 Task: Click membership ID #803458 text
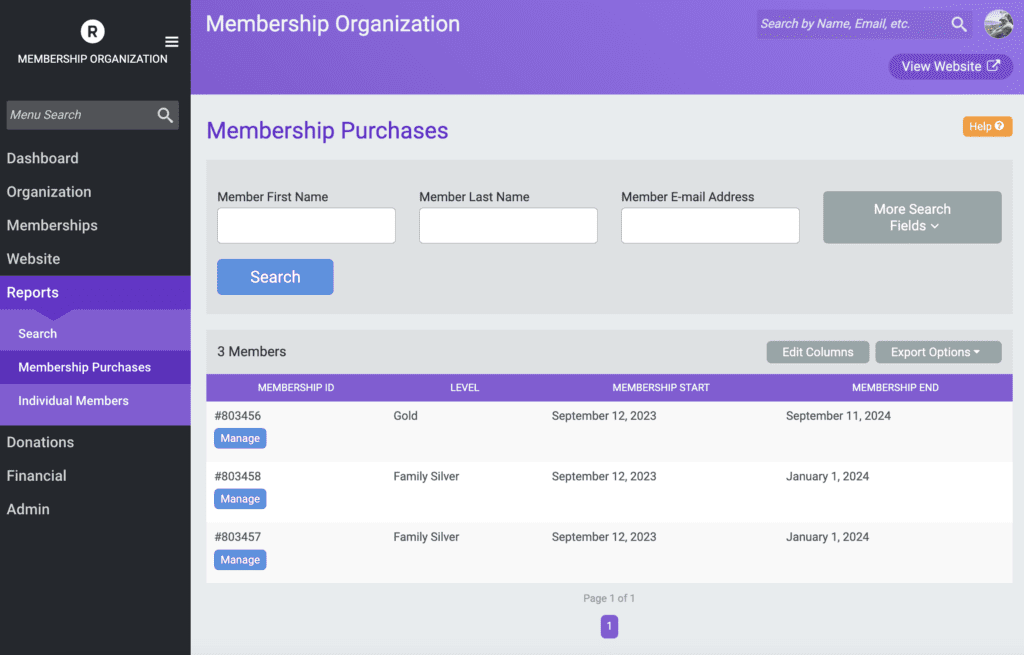point(238,477)
